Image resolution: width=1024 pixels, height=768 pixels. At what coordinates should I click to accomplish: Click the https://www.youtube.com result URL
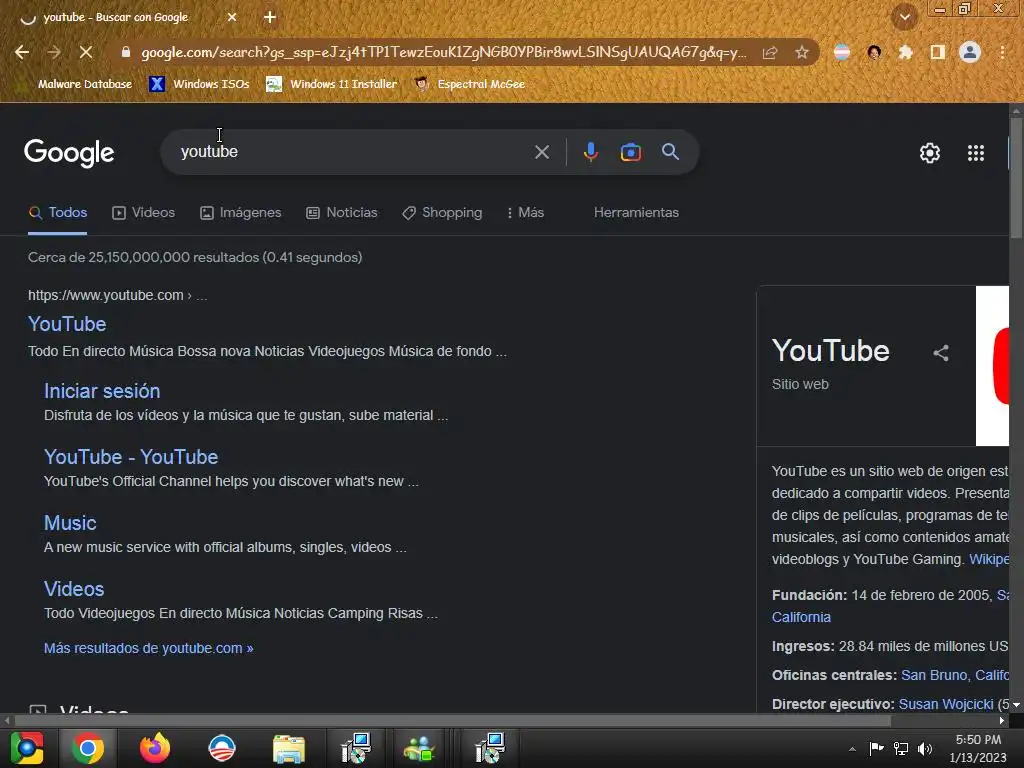click(x=106, y=295)
